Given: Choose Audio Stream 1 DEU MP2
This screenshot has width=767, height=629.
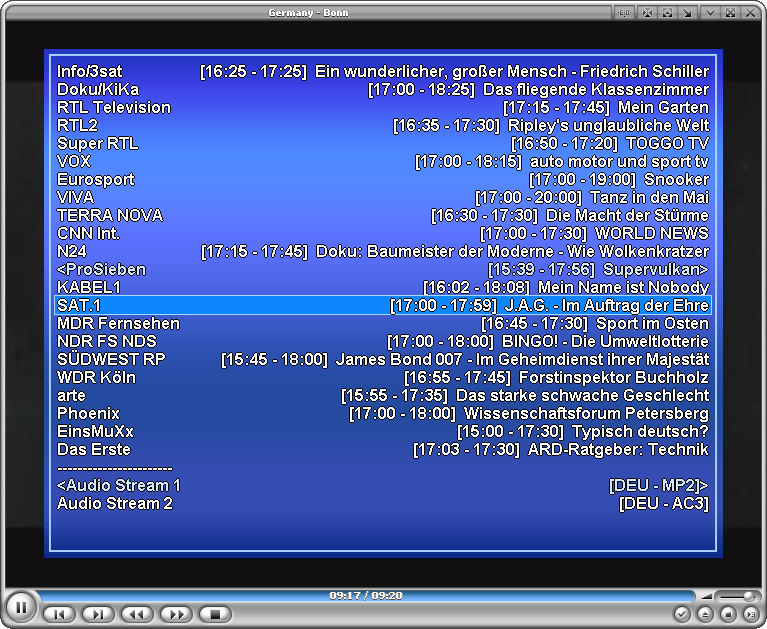Looking at the screenshot, I should (383, 486).
